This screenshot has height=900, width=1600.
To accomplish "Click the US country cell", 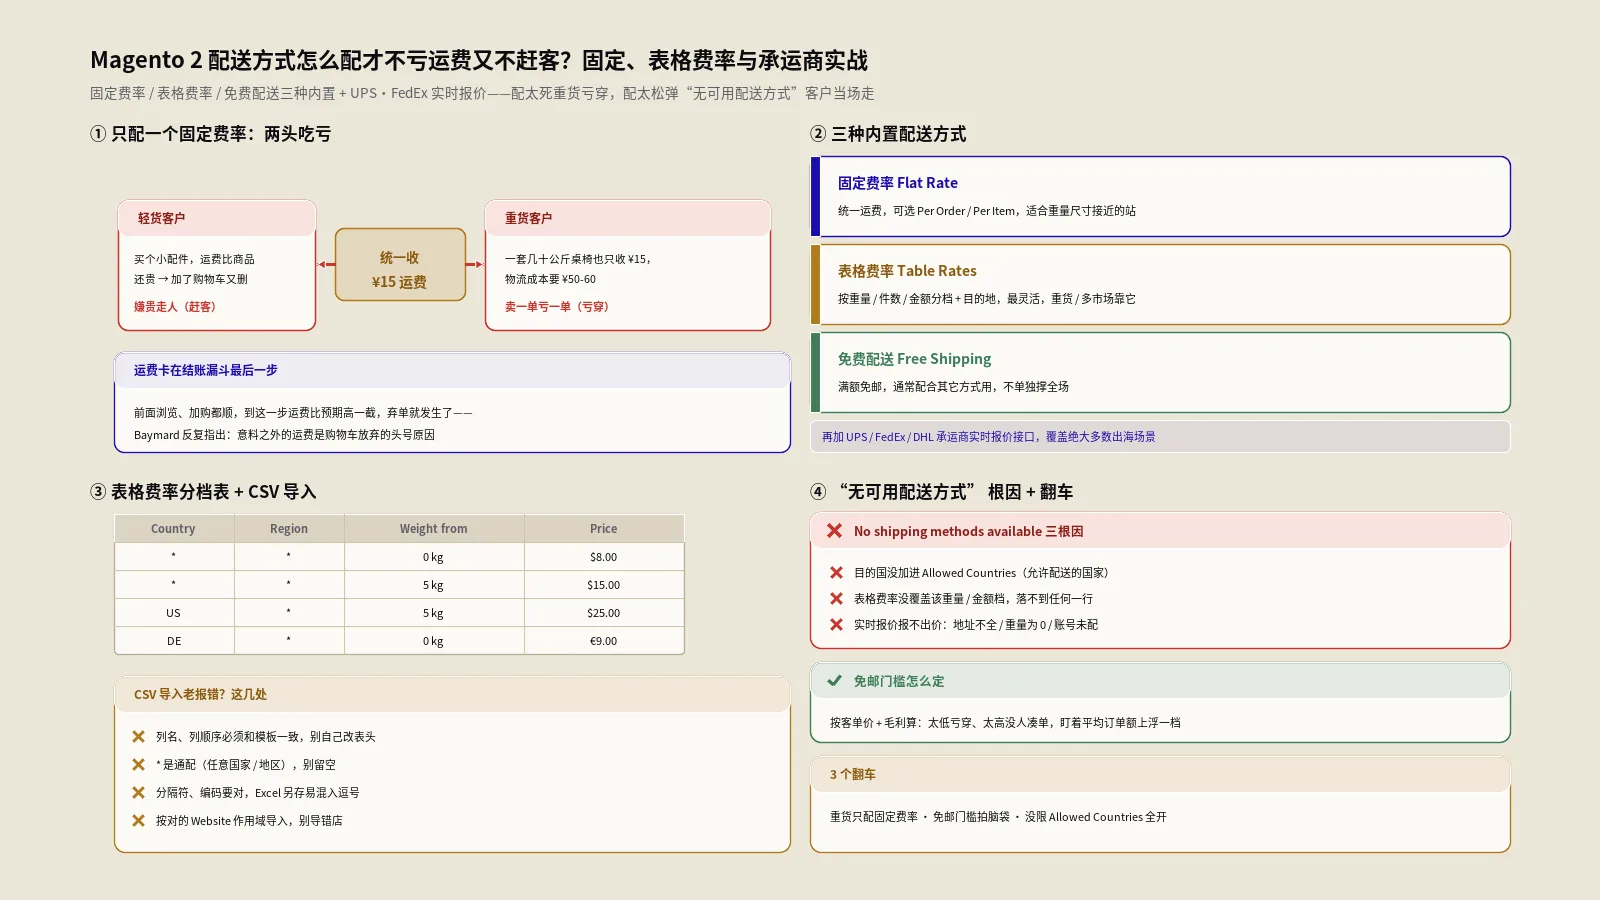I will tap(173, 613).
